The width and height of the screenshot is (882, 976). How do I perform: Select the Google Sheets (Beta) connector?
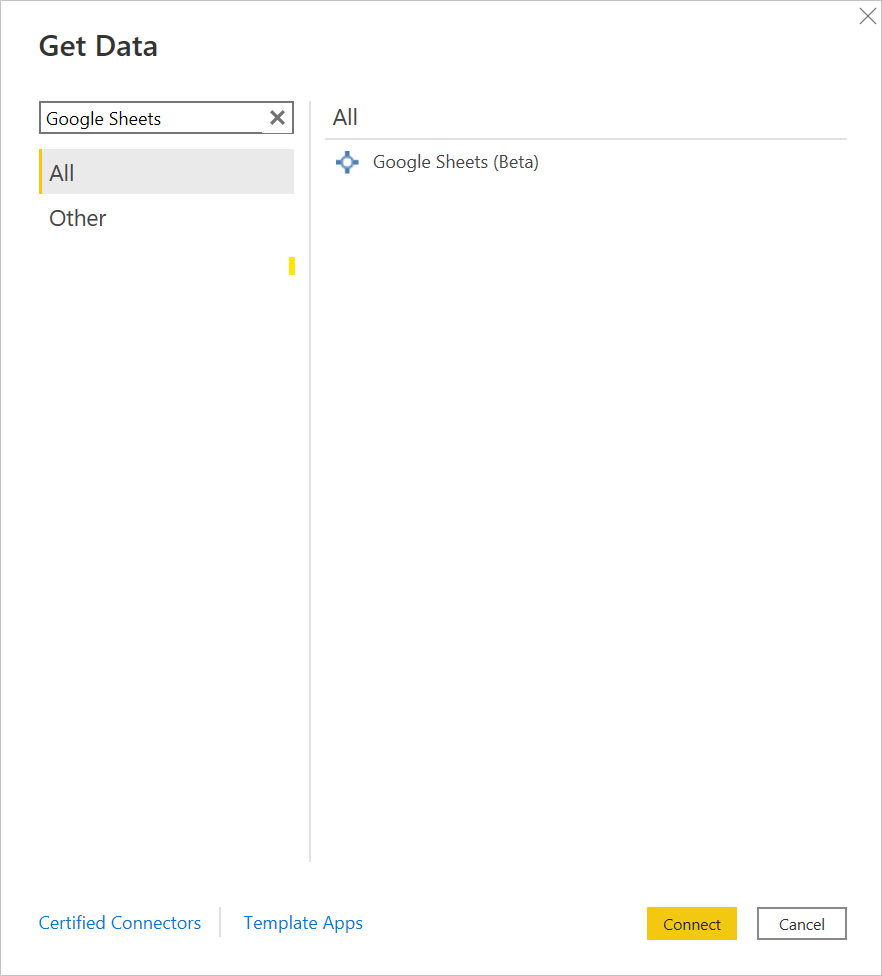pos(455,162)
